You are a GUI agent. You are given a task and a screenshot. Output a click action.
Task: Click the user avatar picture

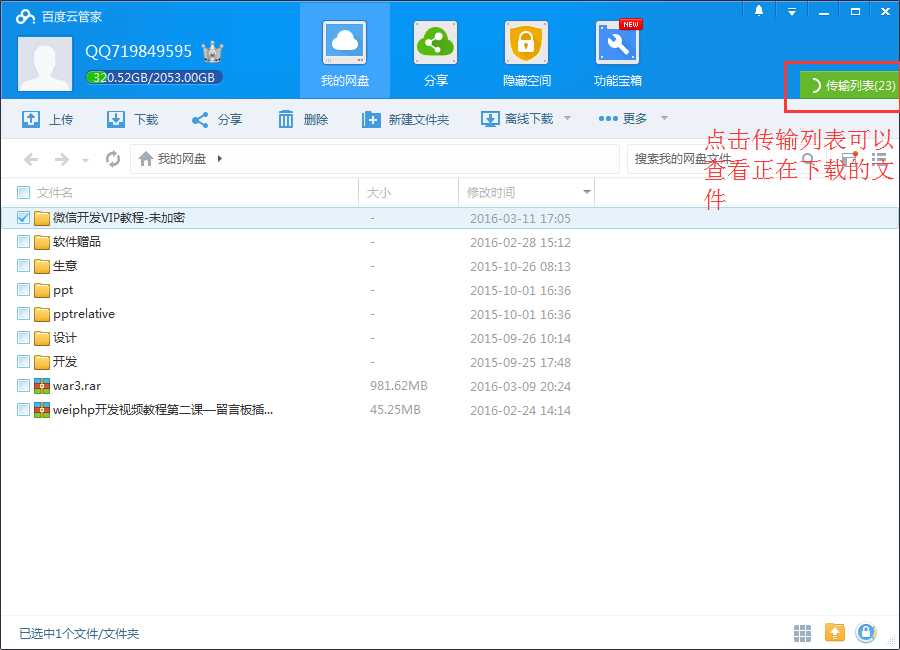(x=45, y=64)
